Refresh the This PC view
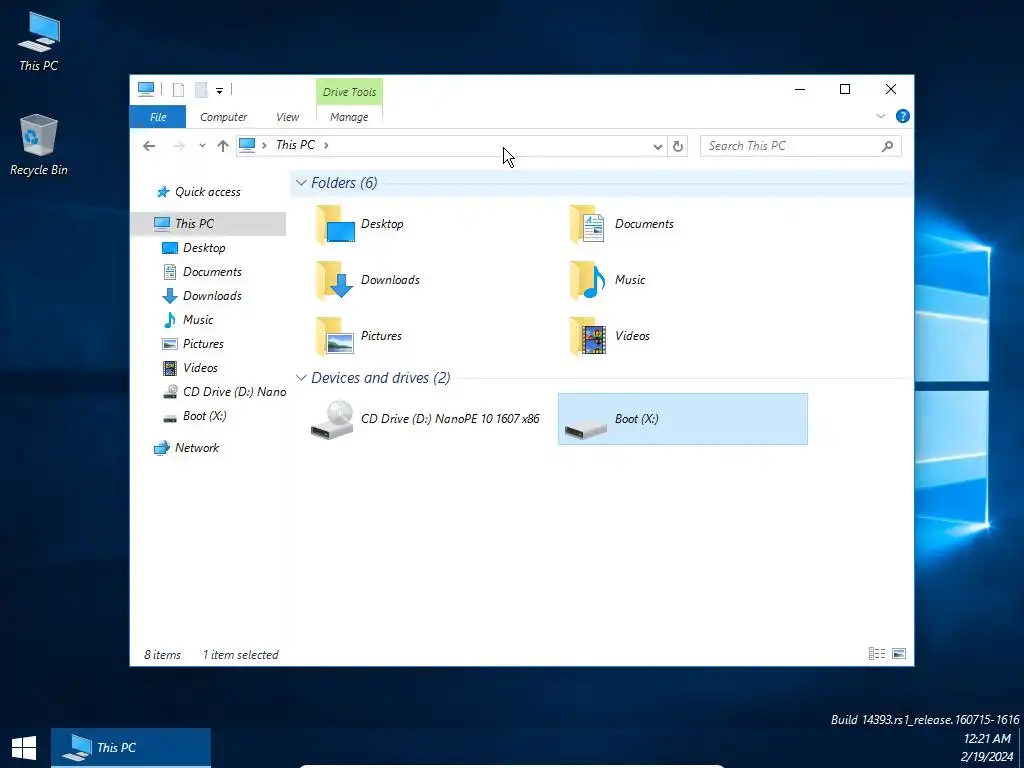The width and height of the screenshot is (1024, 768). point(678,146)
